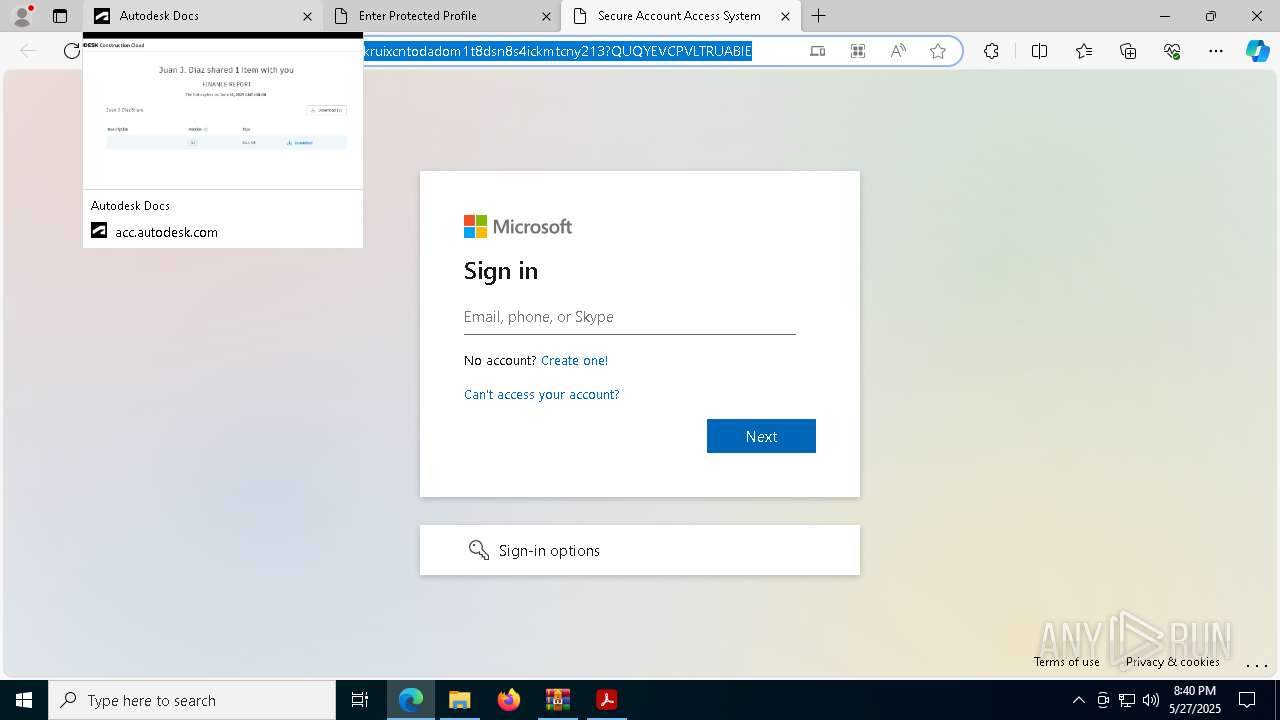Open the Favorites list icon
This screenshot has width=1280, height=720.
pos(1084,51)
